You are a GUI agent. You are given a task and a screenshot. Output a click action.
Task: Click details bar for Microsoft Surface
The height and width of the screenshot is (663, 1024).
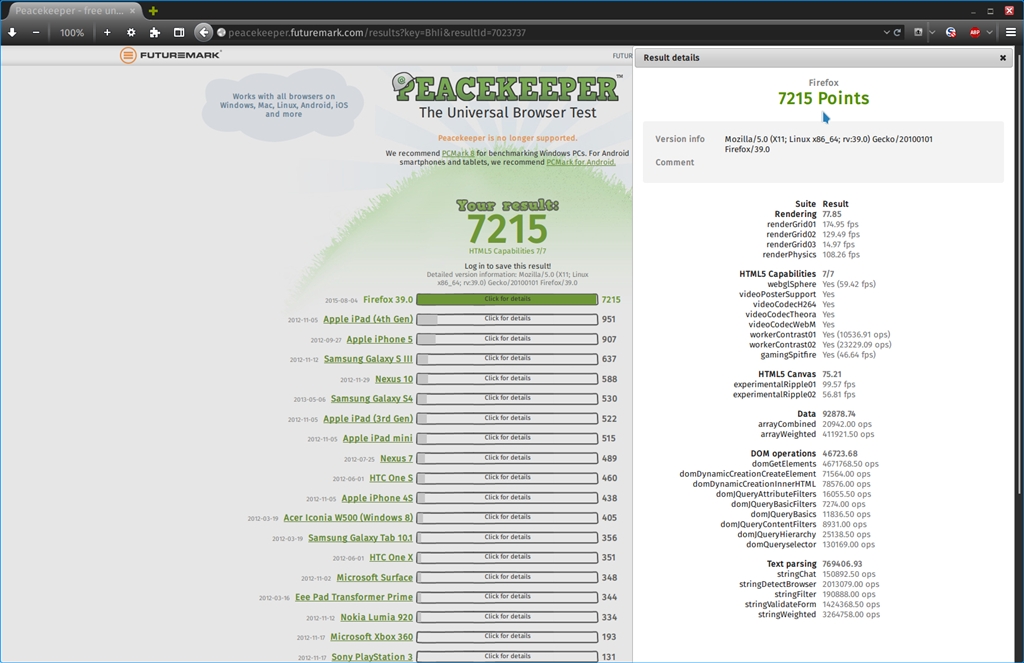point(507,577)
